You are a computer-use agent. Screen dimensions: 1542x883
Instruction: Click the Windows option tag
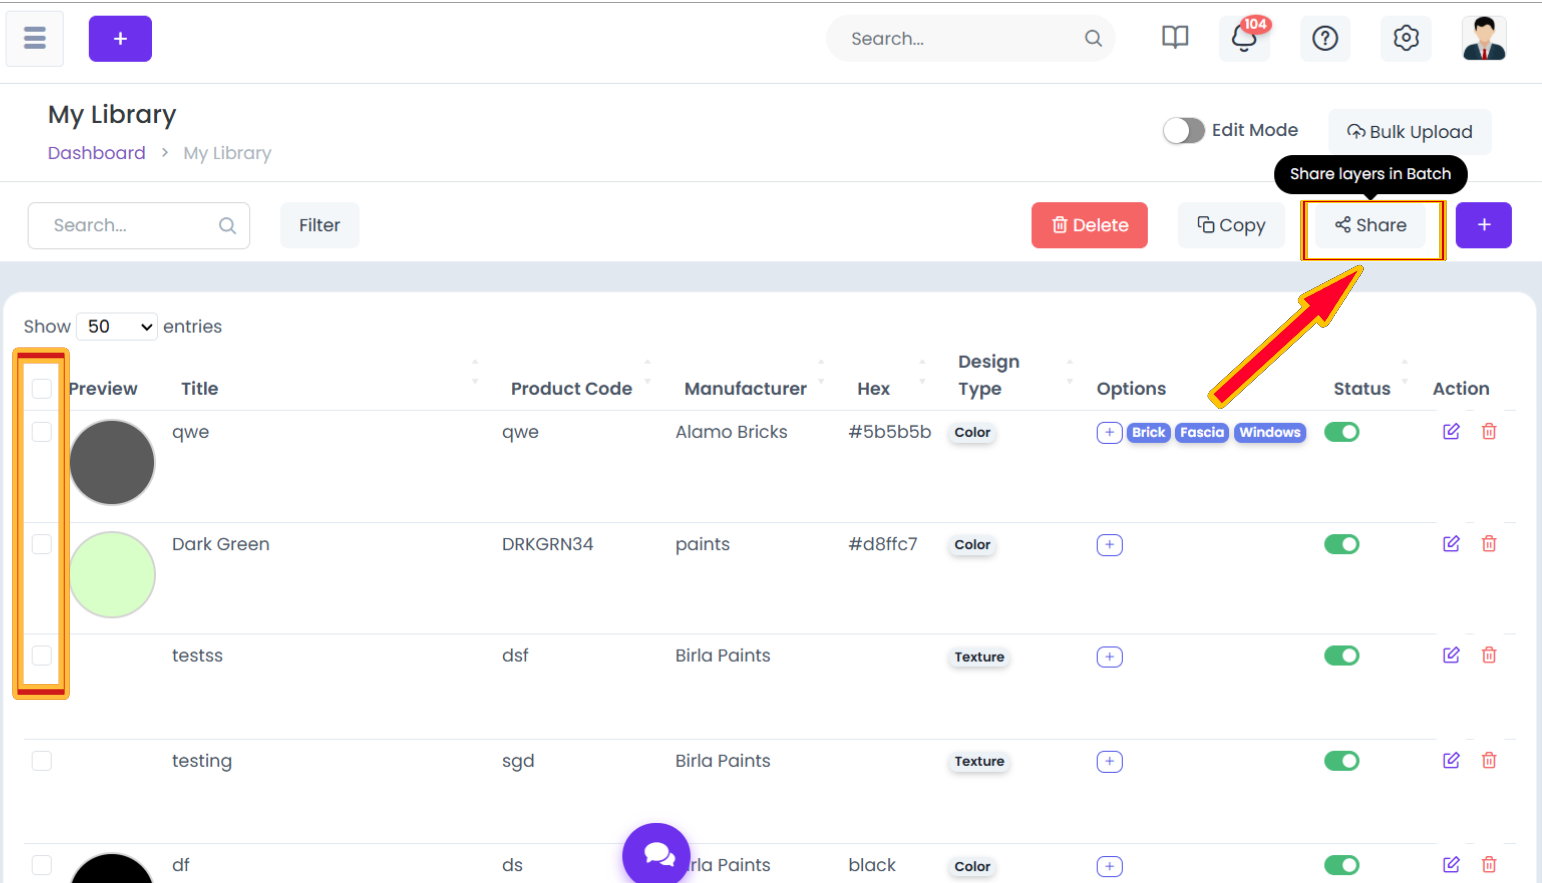point(1270,432)
